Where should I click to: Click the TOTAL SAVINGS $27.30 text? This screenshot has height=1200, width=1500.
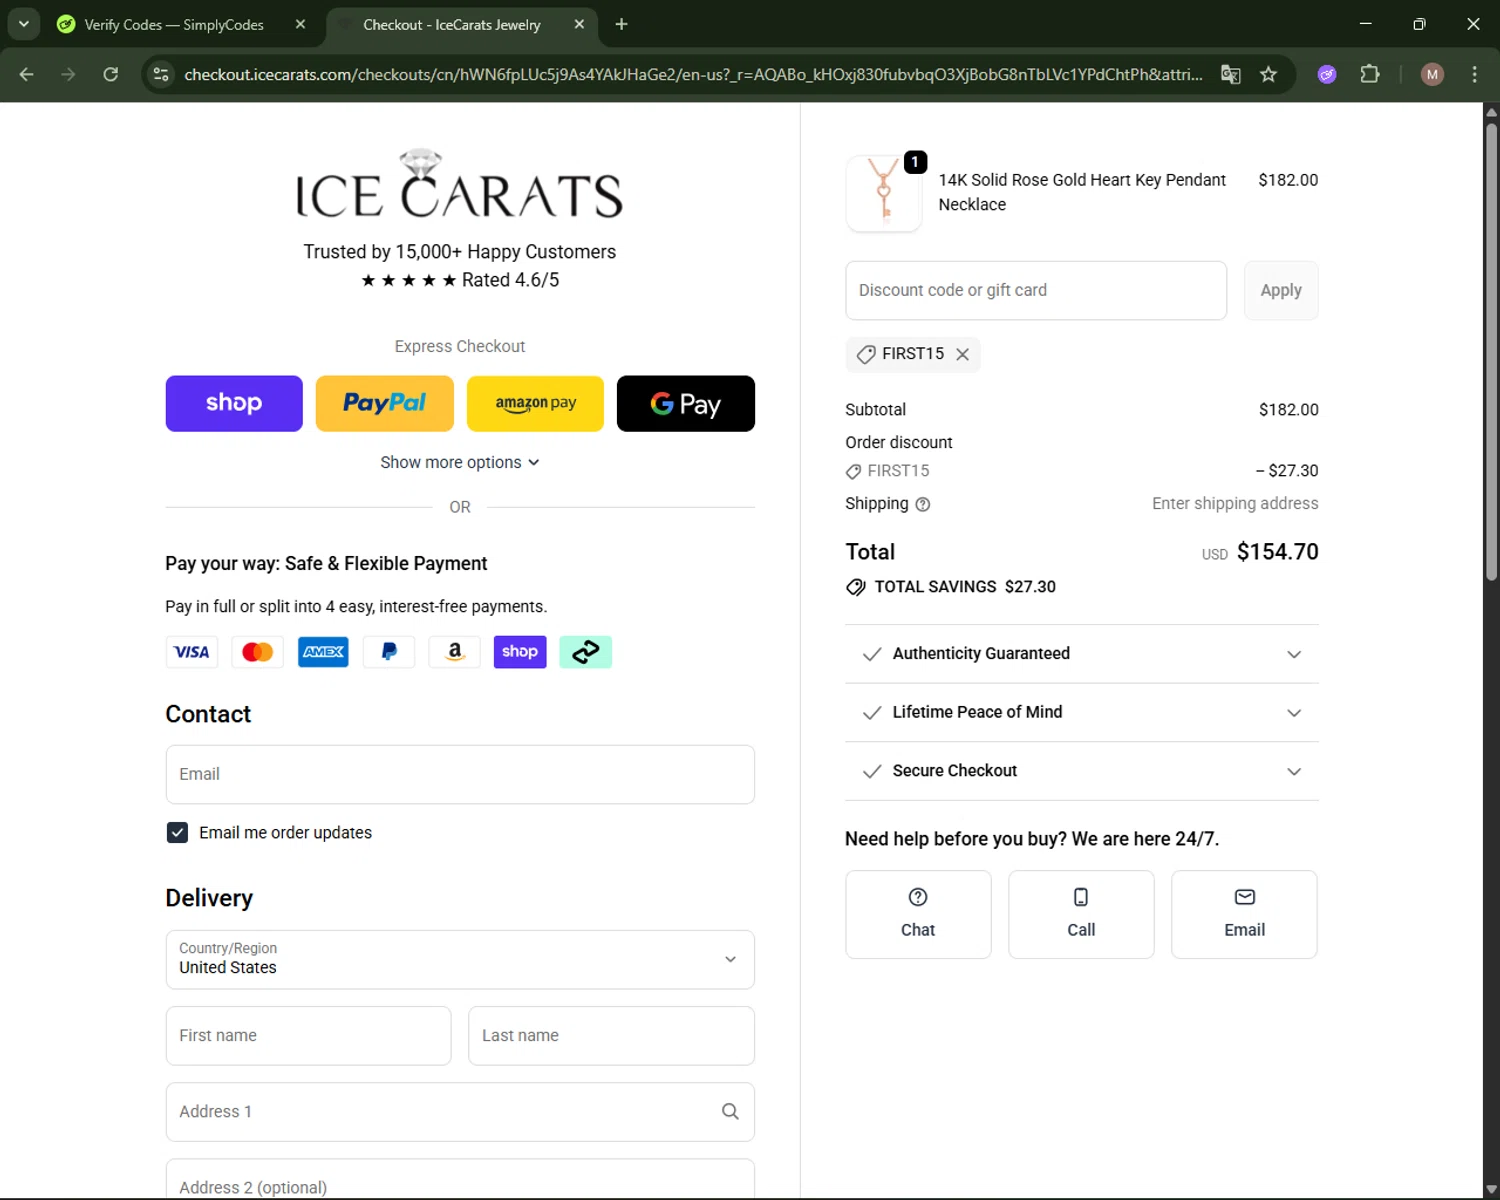[965, 587]
